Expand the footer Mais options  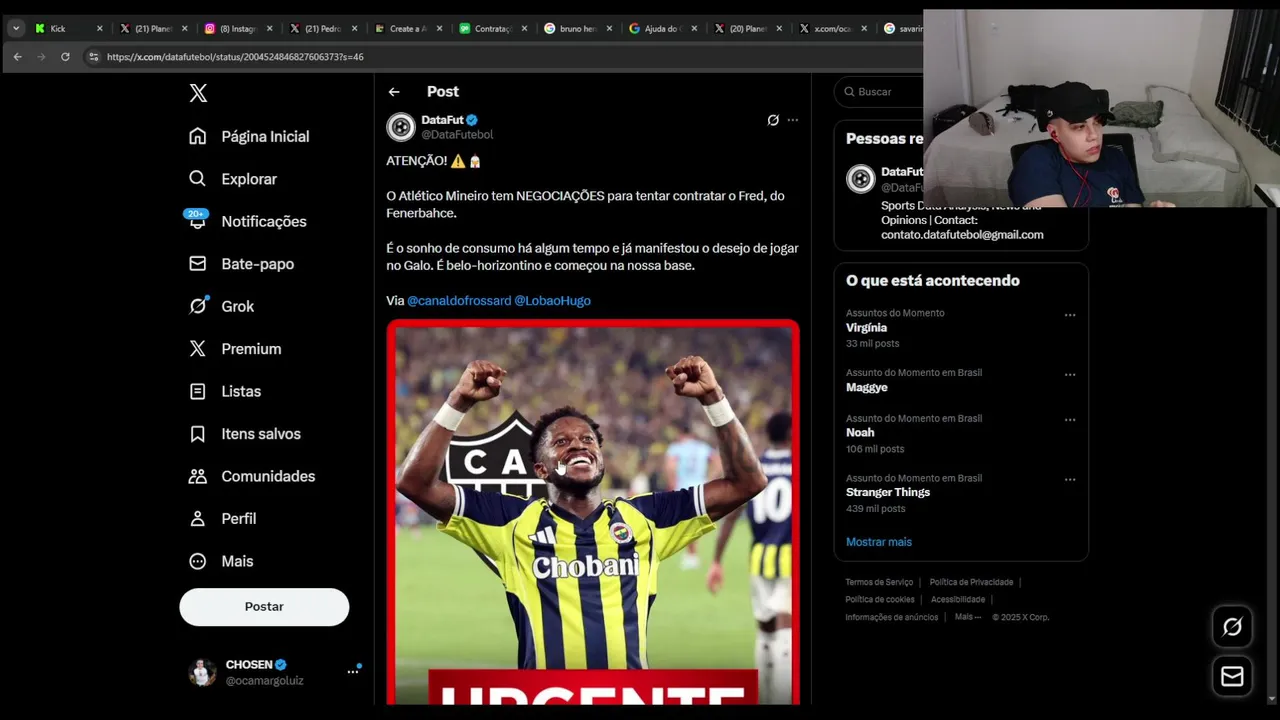tap(968, 617)
